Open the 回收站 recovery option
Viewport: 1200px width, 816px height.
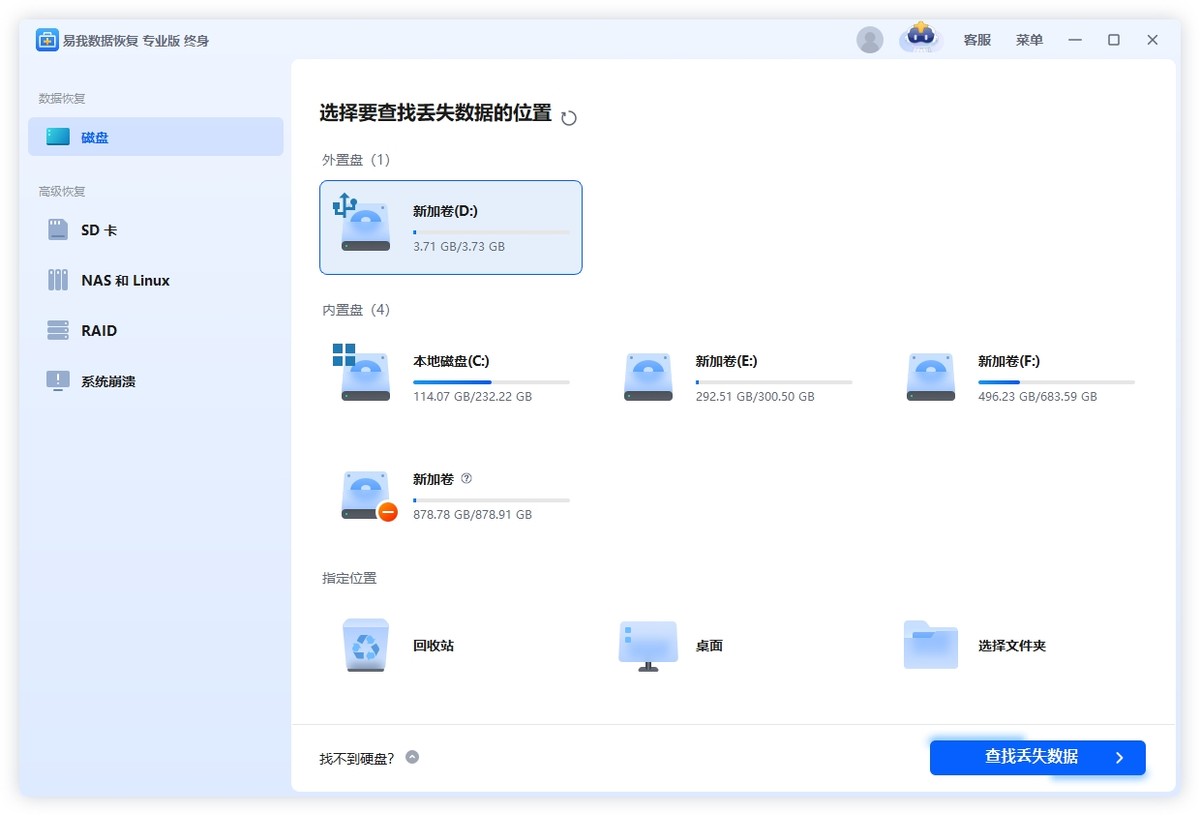(398, 645)
